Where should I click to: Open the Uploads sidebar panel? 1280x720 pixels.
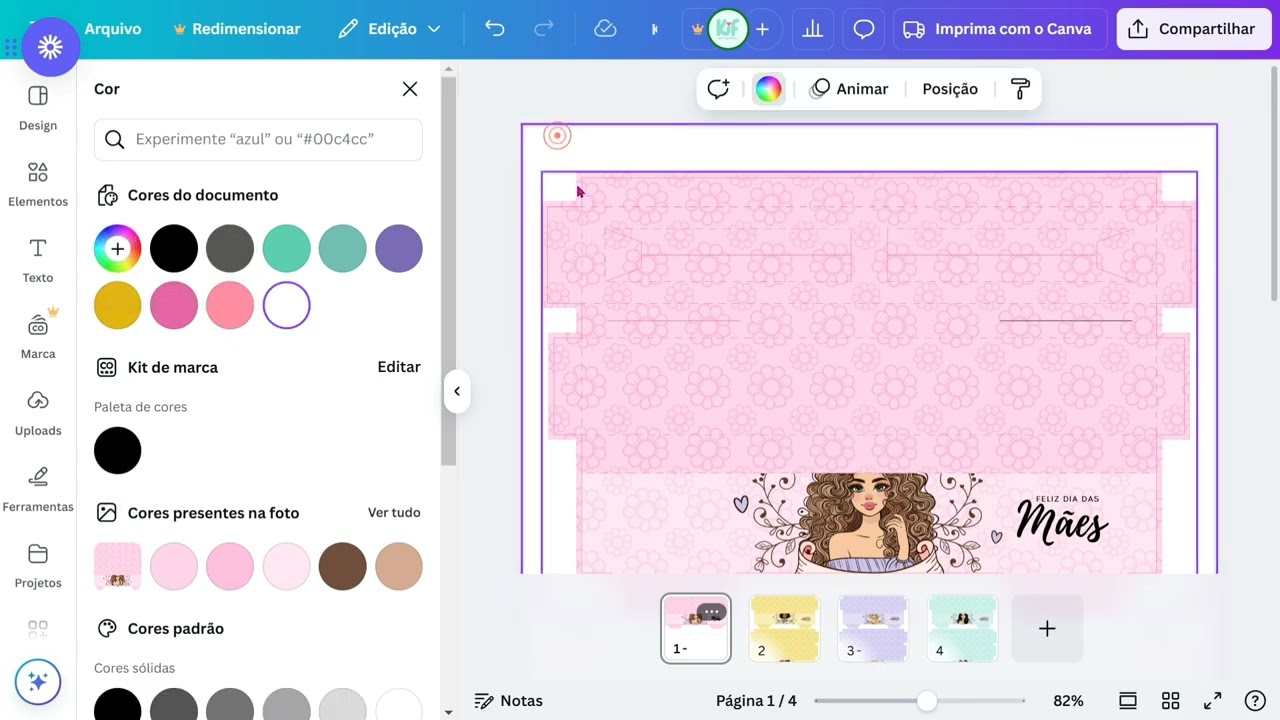click(38, 414)
